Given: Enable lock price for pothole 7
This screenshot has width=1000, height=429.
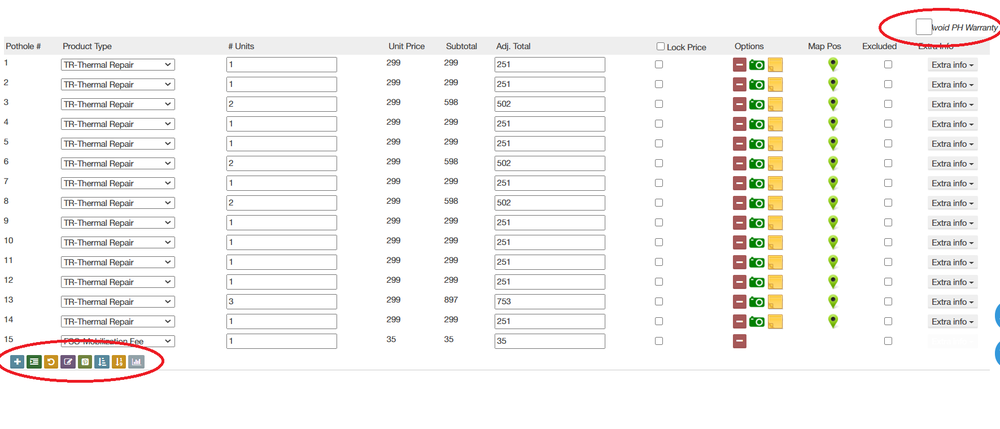Looking at the screenshot, I should pyautogui.click(x=658, y=183).
